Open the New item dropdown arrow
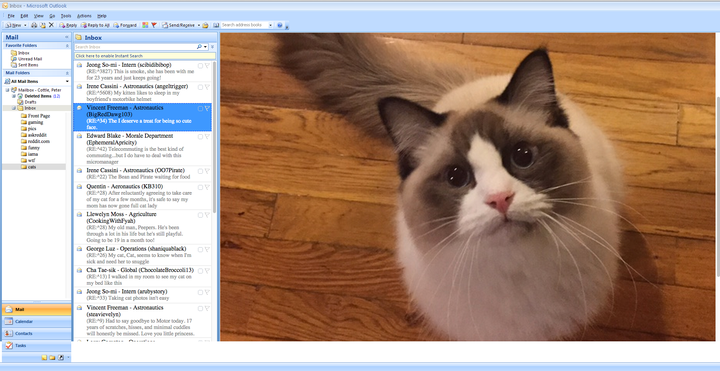This screenshot has width=720, height=371. click(25, 25)
